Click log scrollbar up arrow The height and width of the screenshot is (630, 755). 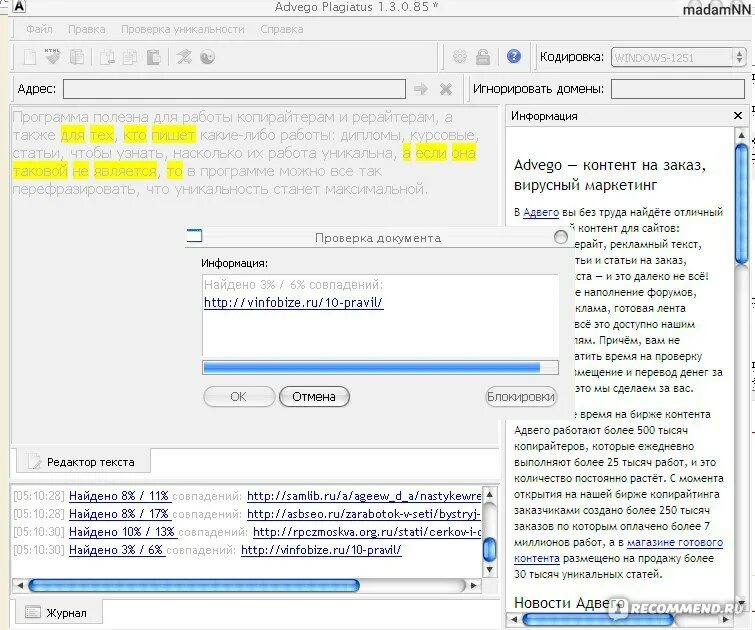click(x=489, y=494)
